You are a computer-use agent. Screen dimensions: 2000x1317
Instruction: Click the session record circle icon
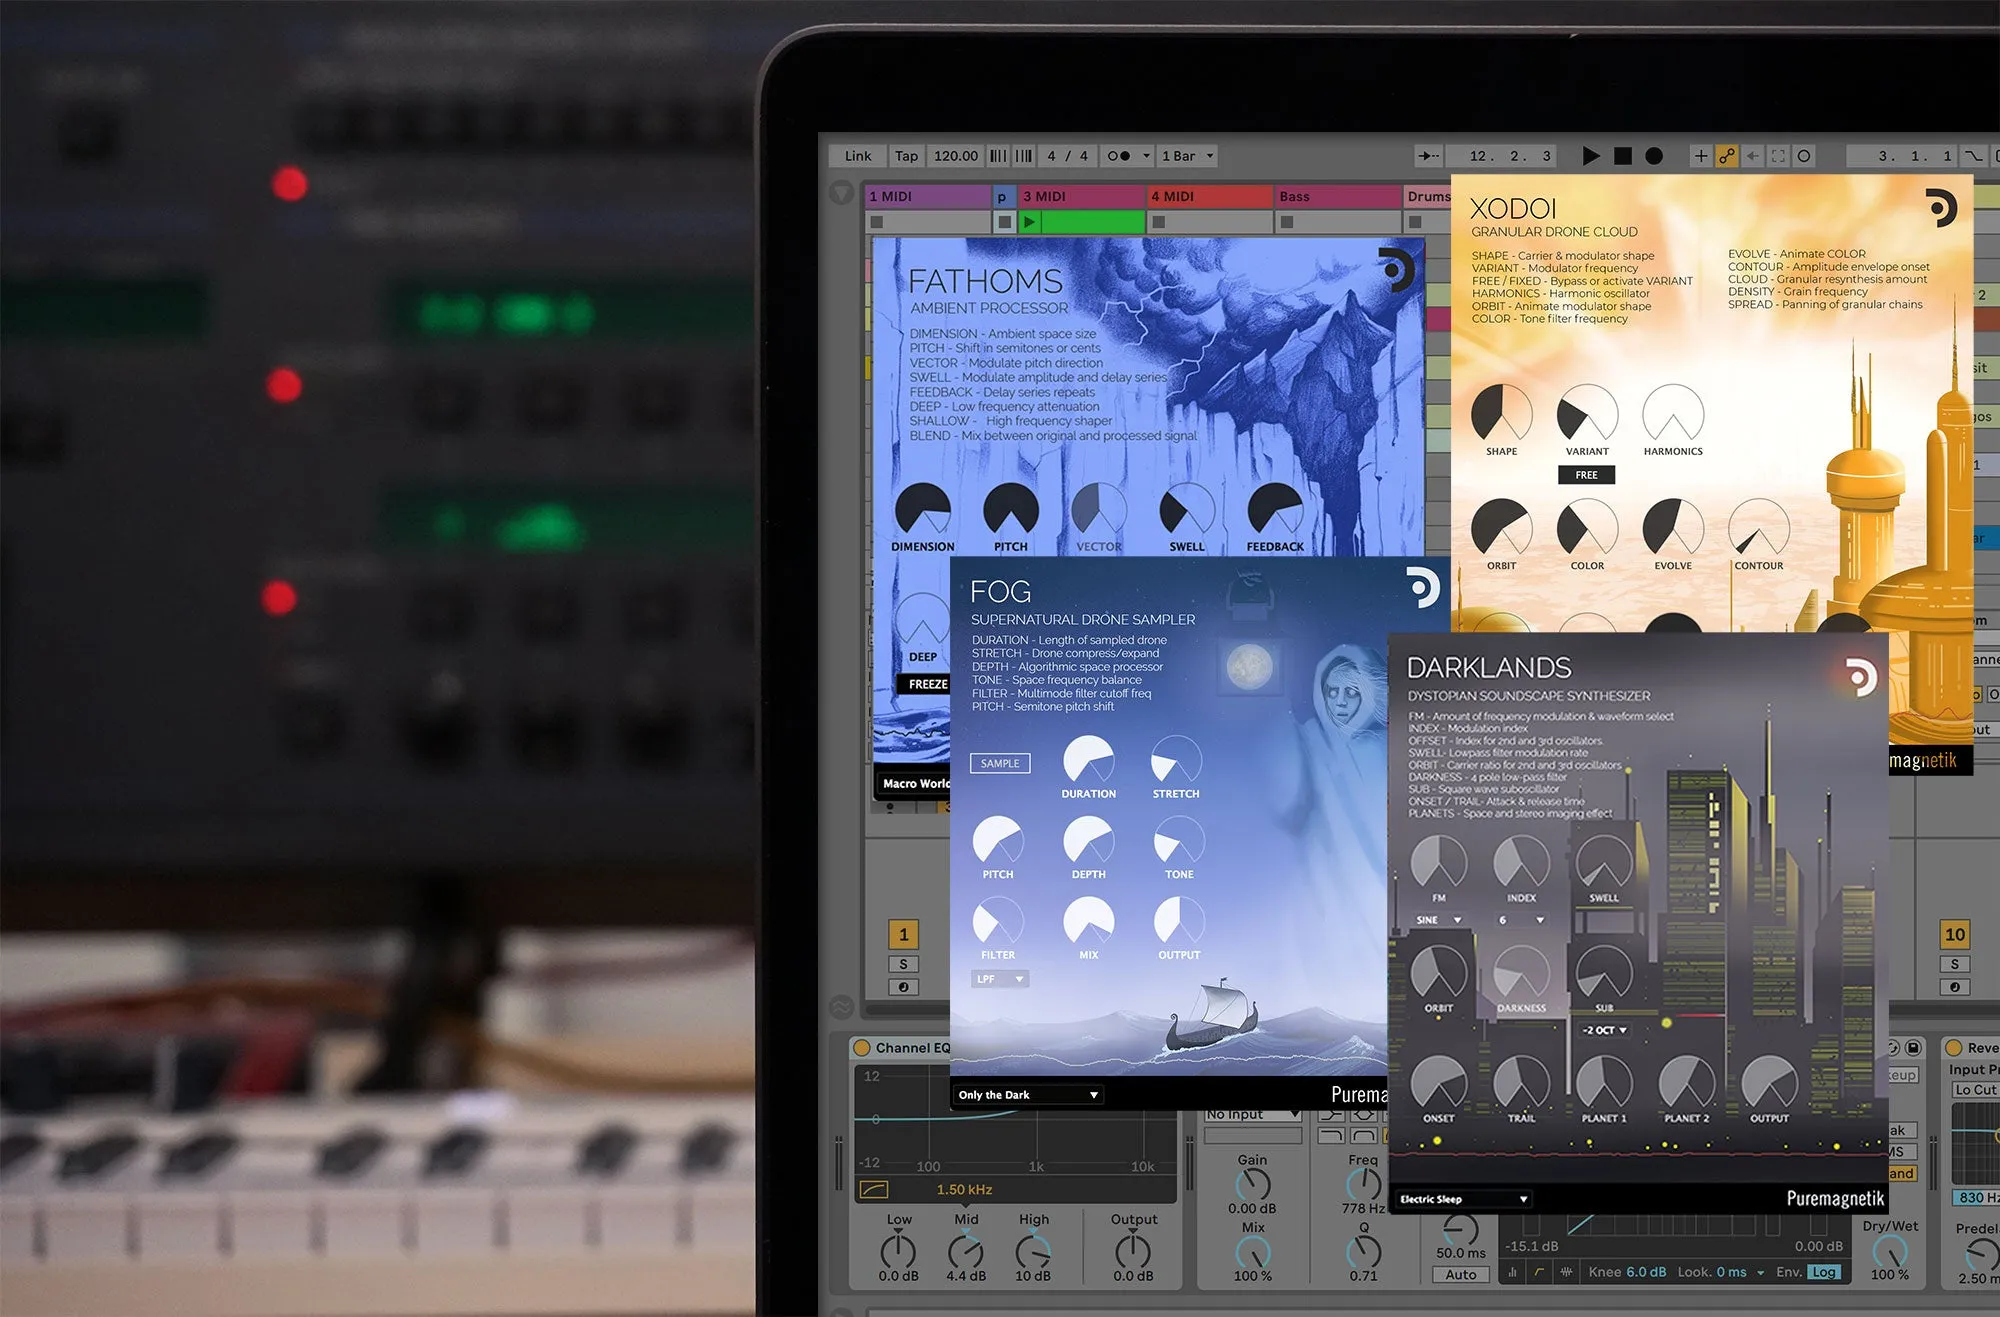1803,156
